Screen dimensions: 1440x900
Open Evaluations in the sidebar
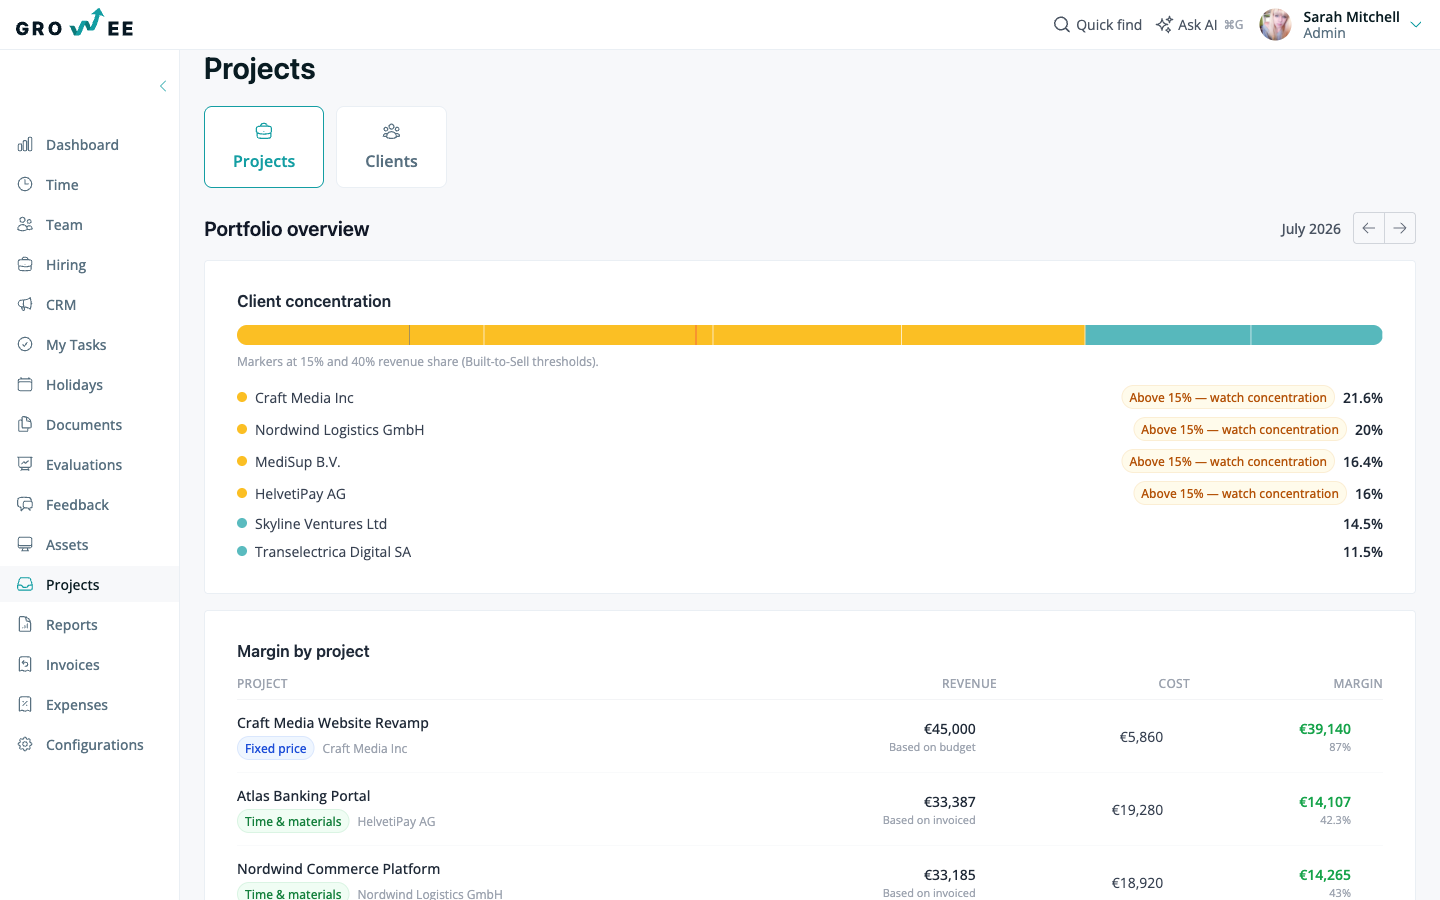coord(90,465)
